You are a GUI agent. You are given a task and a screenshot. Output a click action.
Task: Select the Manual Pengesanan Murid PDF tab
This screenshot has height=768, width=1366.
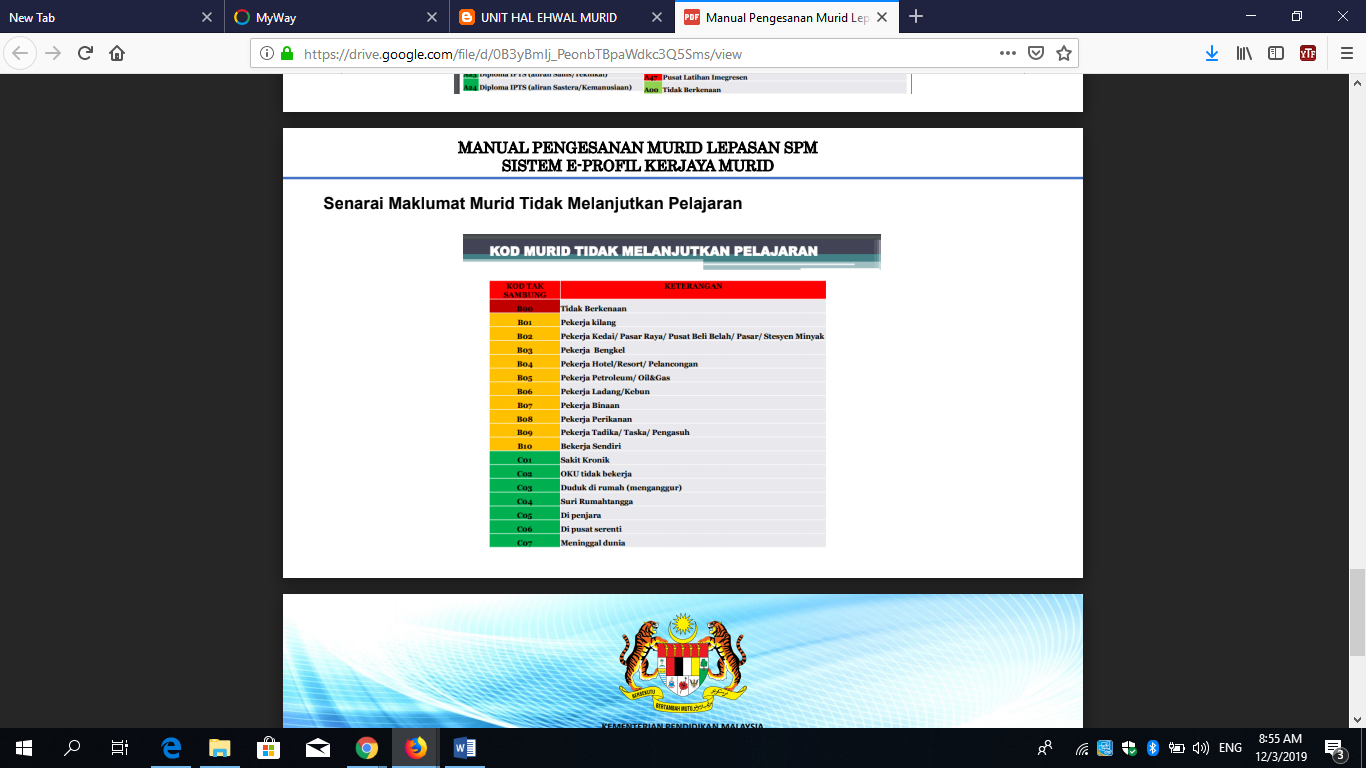[x=787, y=17]
